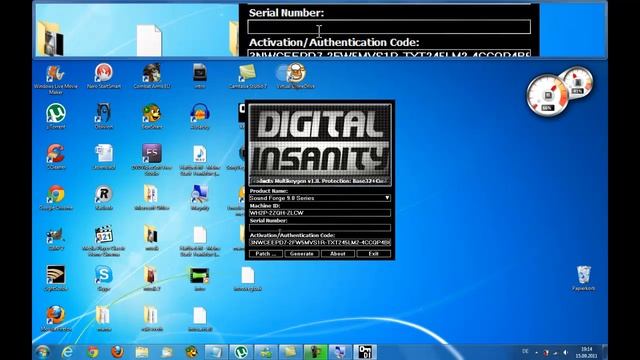Screen dimensions: 640x360
Task: Select the Mozilla Firefox desktop shortcut
Action: (56, 318)
